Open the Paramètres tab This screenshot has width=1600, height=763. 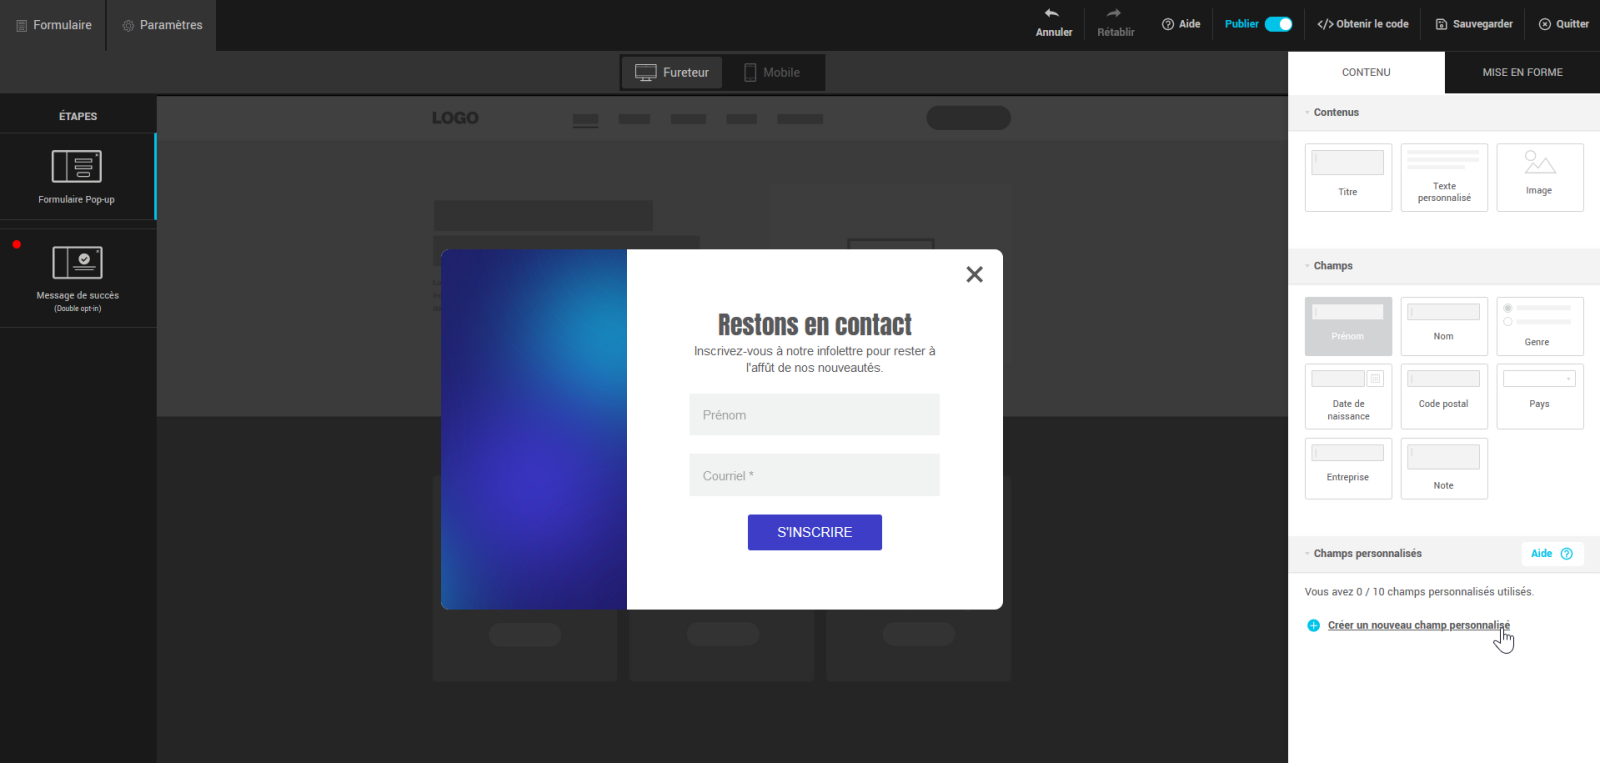click(162, 25)
